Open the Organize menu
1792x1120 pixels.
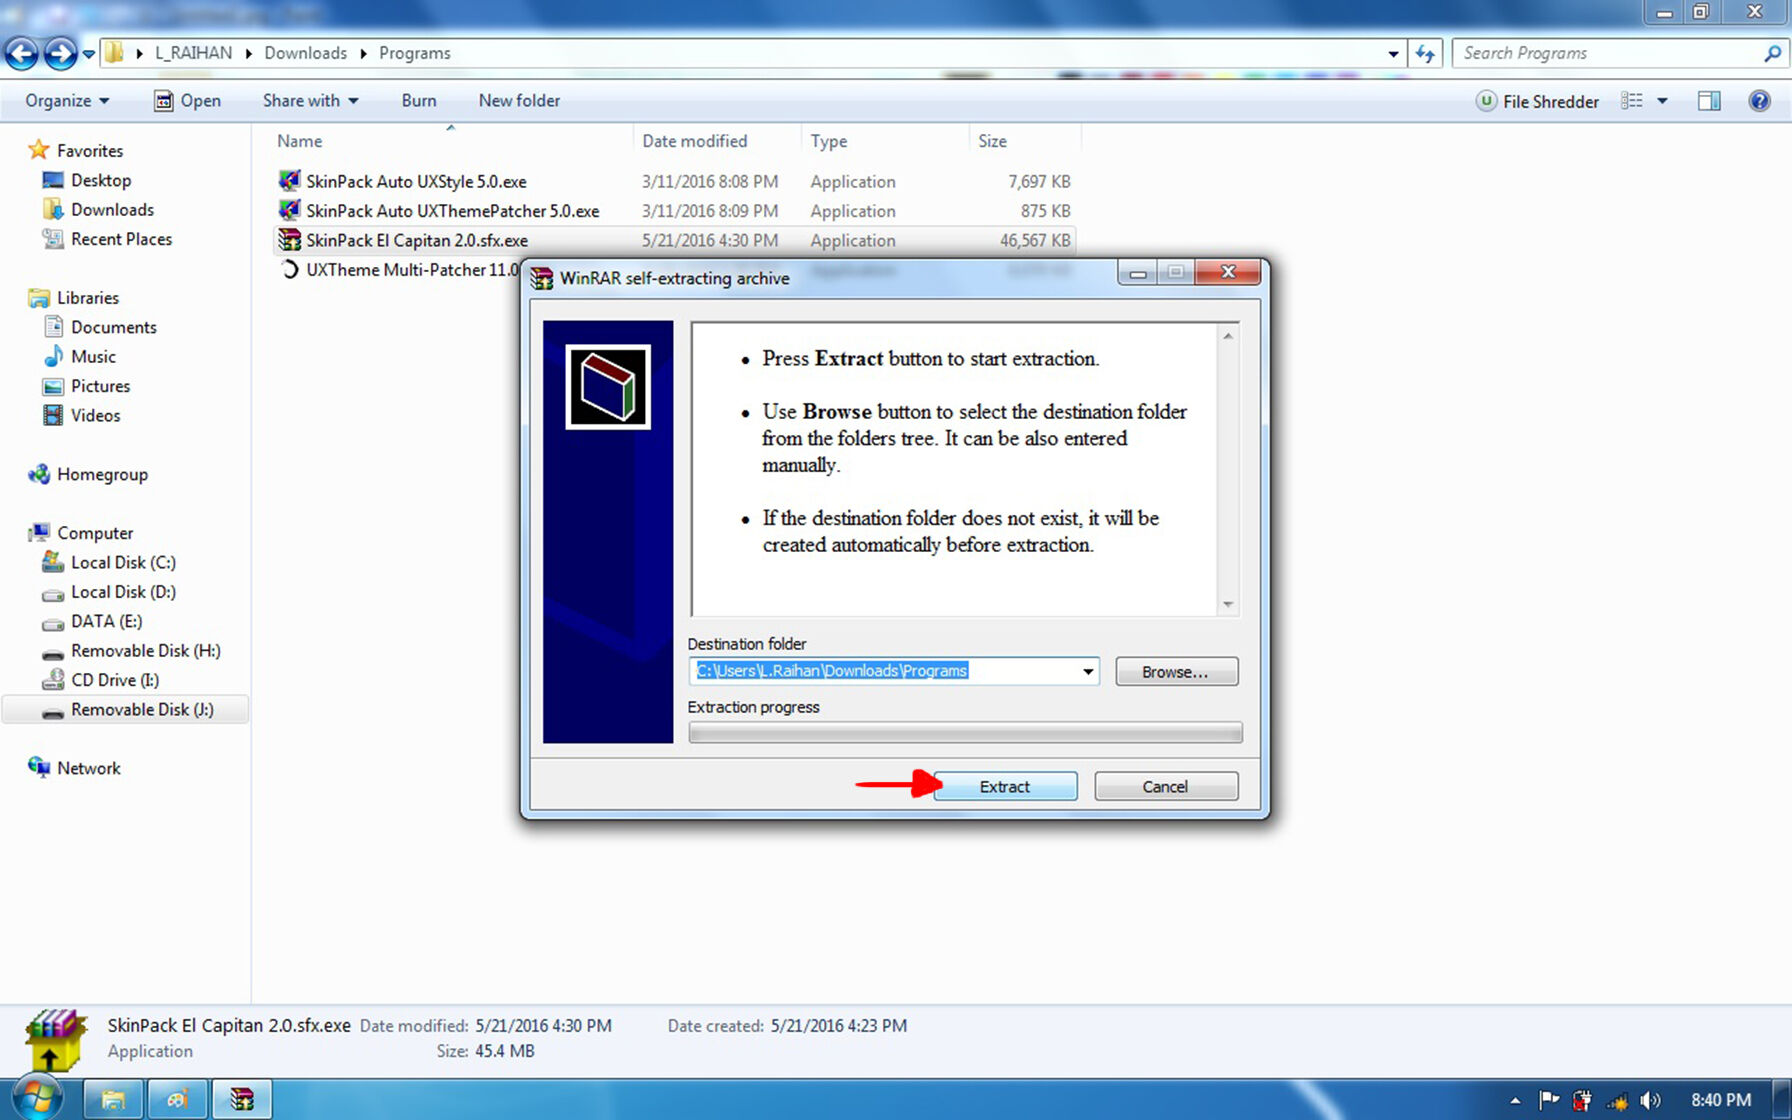coord(67,101)
